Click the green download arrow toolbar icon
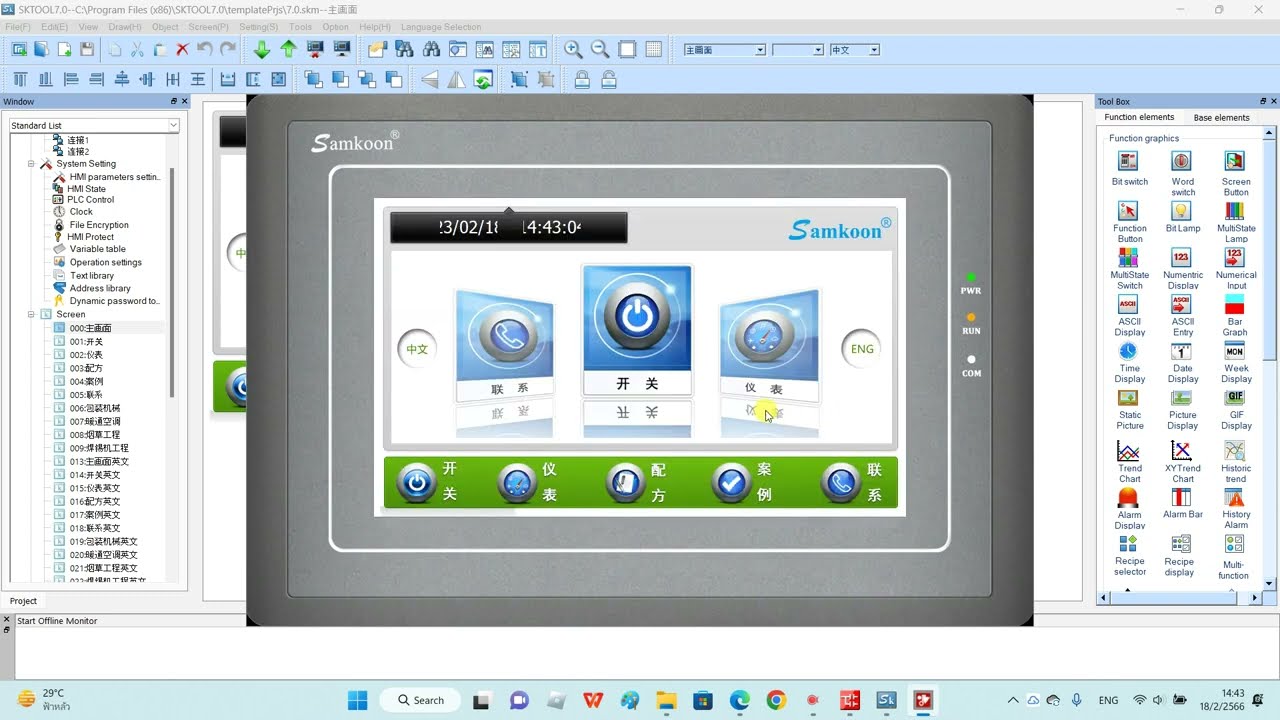This screenshot has height=720, width=1280. (x=262, y=49)
